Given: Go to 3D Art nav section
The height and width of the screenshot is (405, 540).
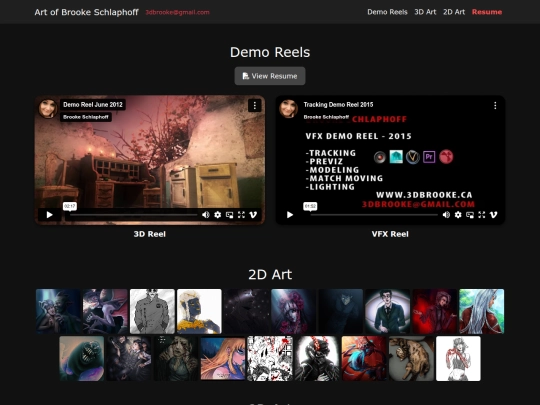Looking at the screenshot, I should pyautogui.click(x=425, y=12).
